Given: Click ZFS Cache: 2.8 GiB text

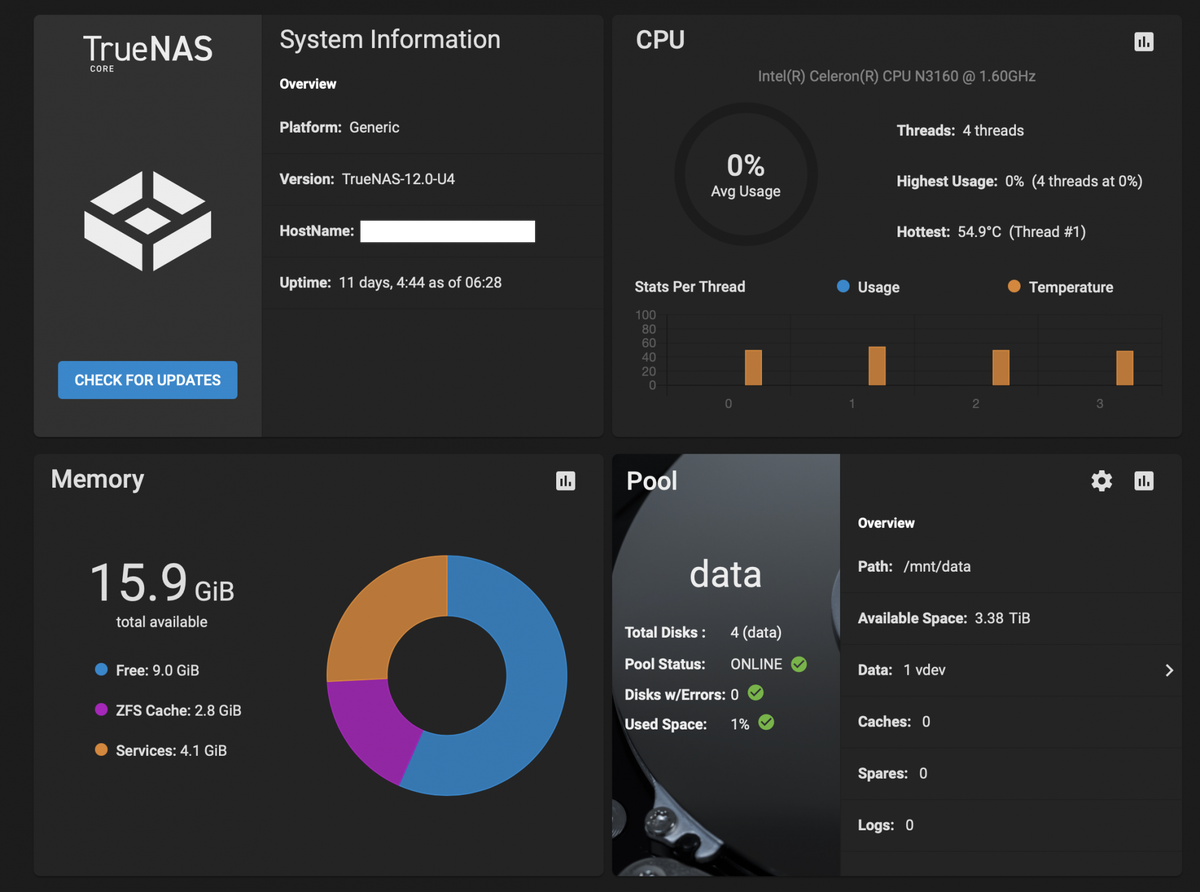Looking at the screenshot, I should [x=179, y=710].
